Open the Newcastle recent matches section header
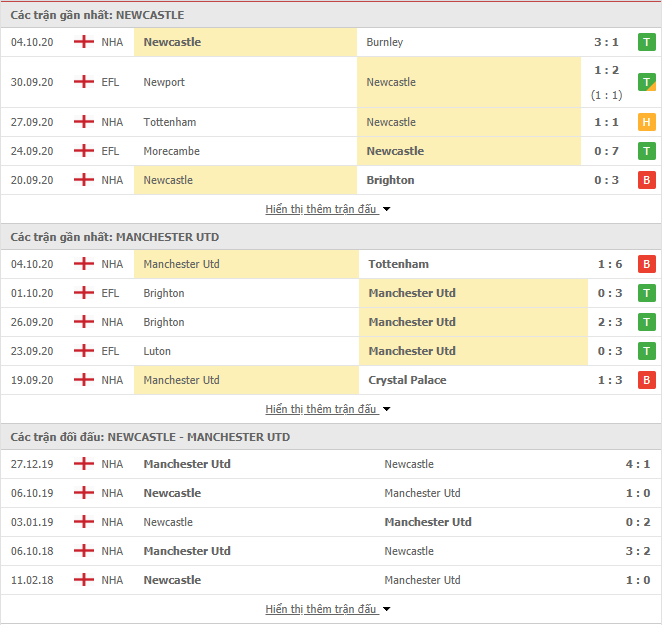Screen dimensions: 662x625 pos(98,15)
